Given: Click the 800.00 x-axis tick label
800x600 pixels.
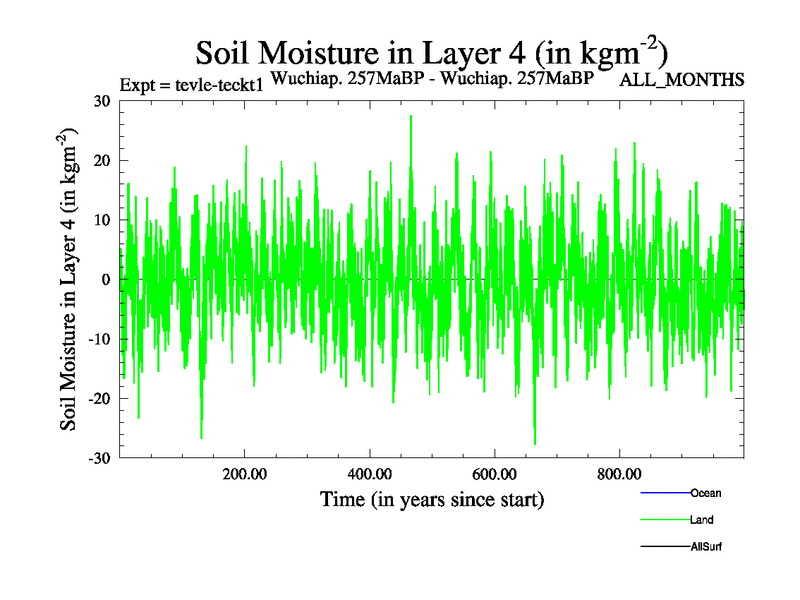Looking at the screenshot, I should pos(619,473).
